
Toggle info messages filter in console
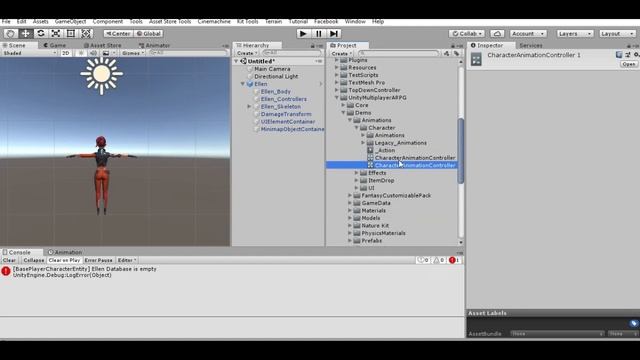(x=423, y=260)
